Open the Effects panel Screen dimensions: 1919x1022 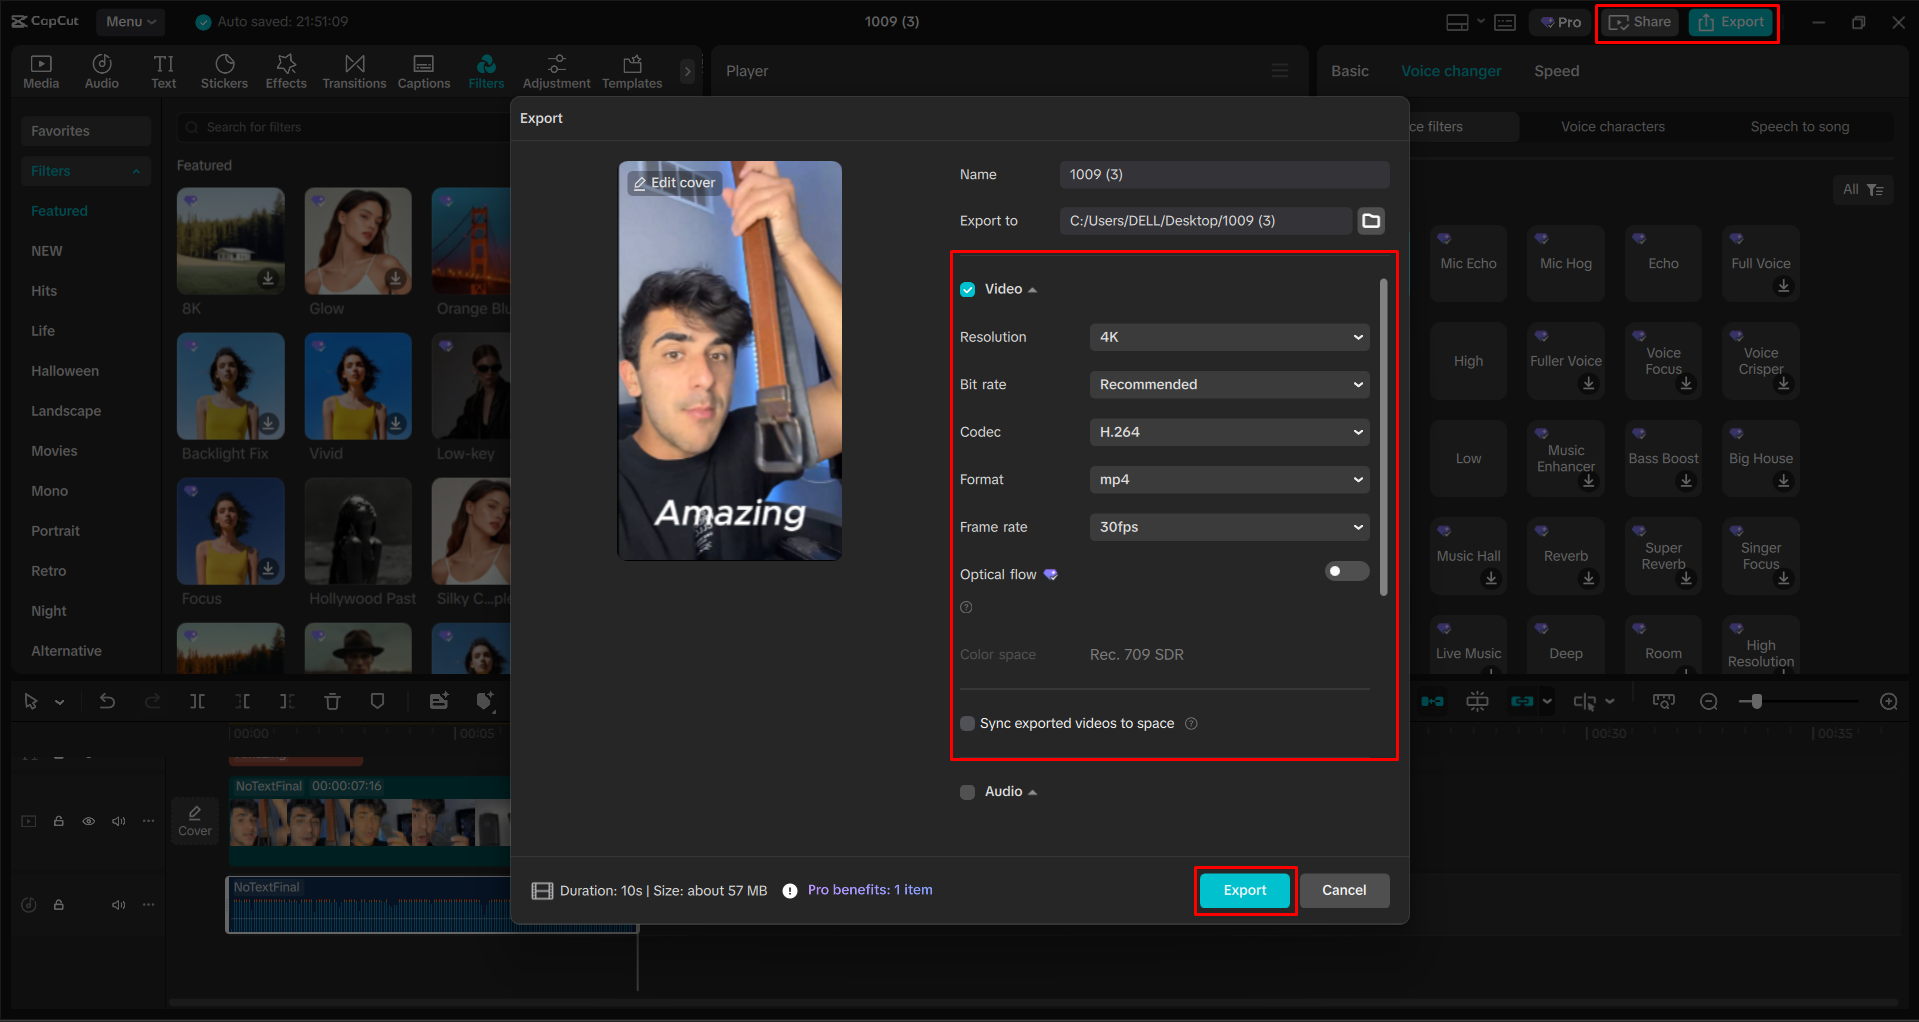coord(286,70)
